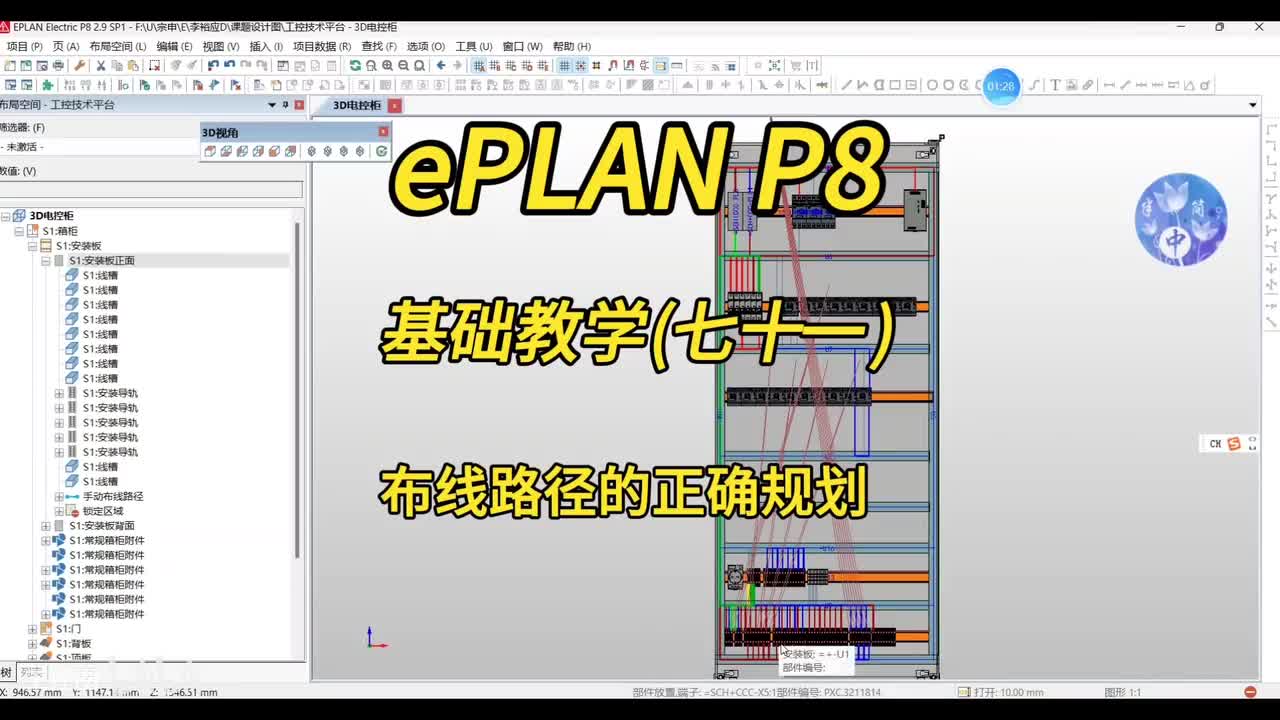Click the 数值 (V) input field

pos(151,189)
